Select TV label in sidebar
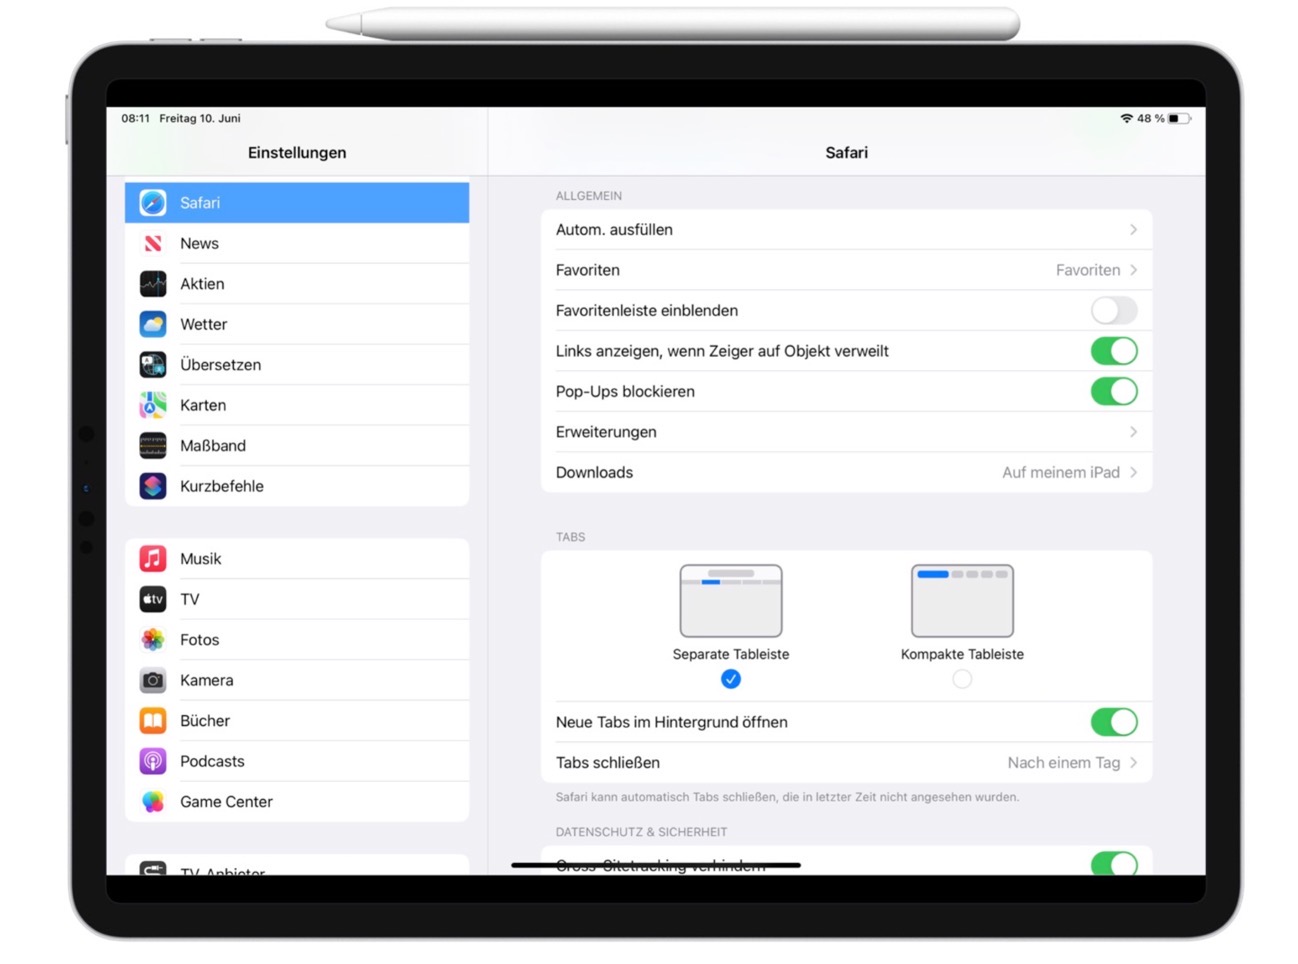The width and height of the screenshot is (1298, 964). click(190, 600)
